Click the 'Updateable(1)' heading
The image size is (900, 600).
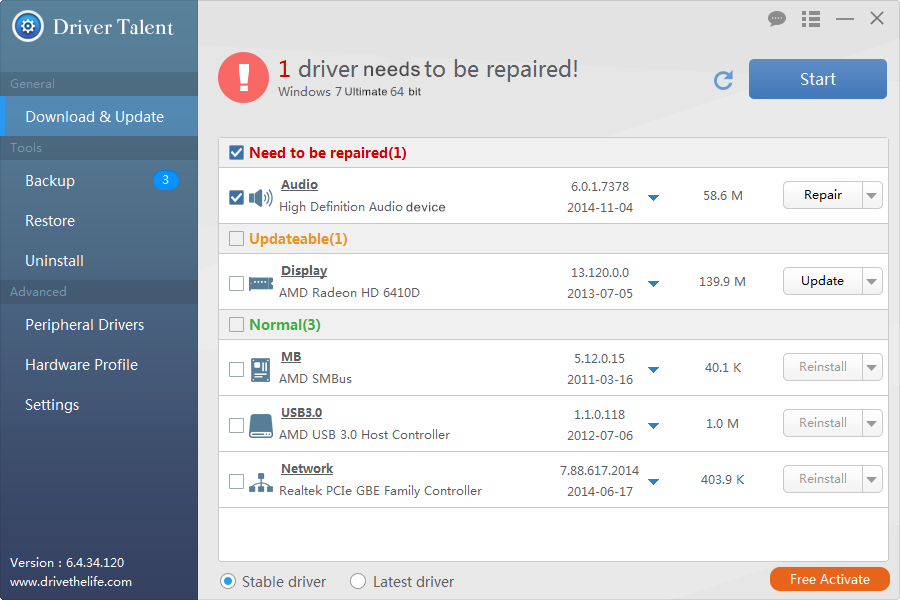tap(298, 239)
